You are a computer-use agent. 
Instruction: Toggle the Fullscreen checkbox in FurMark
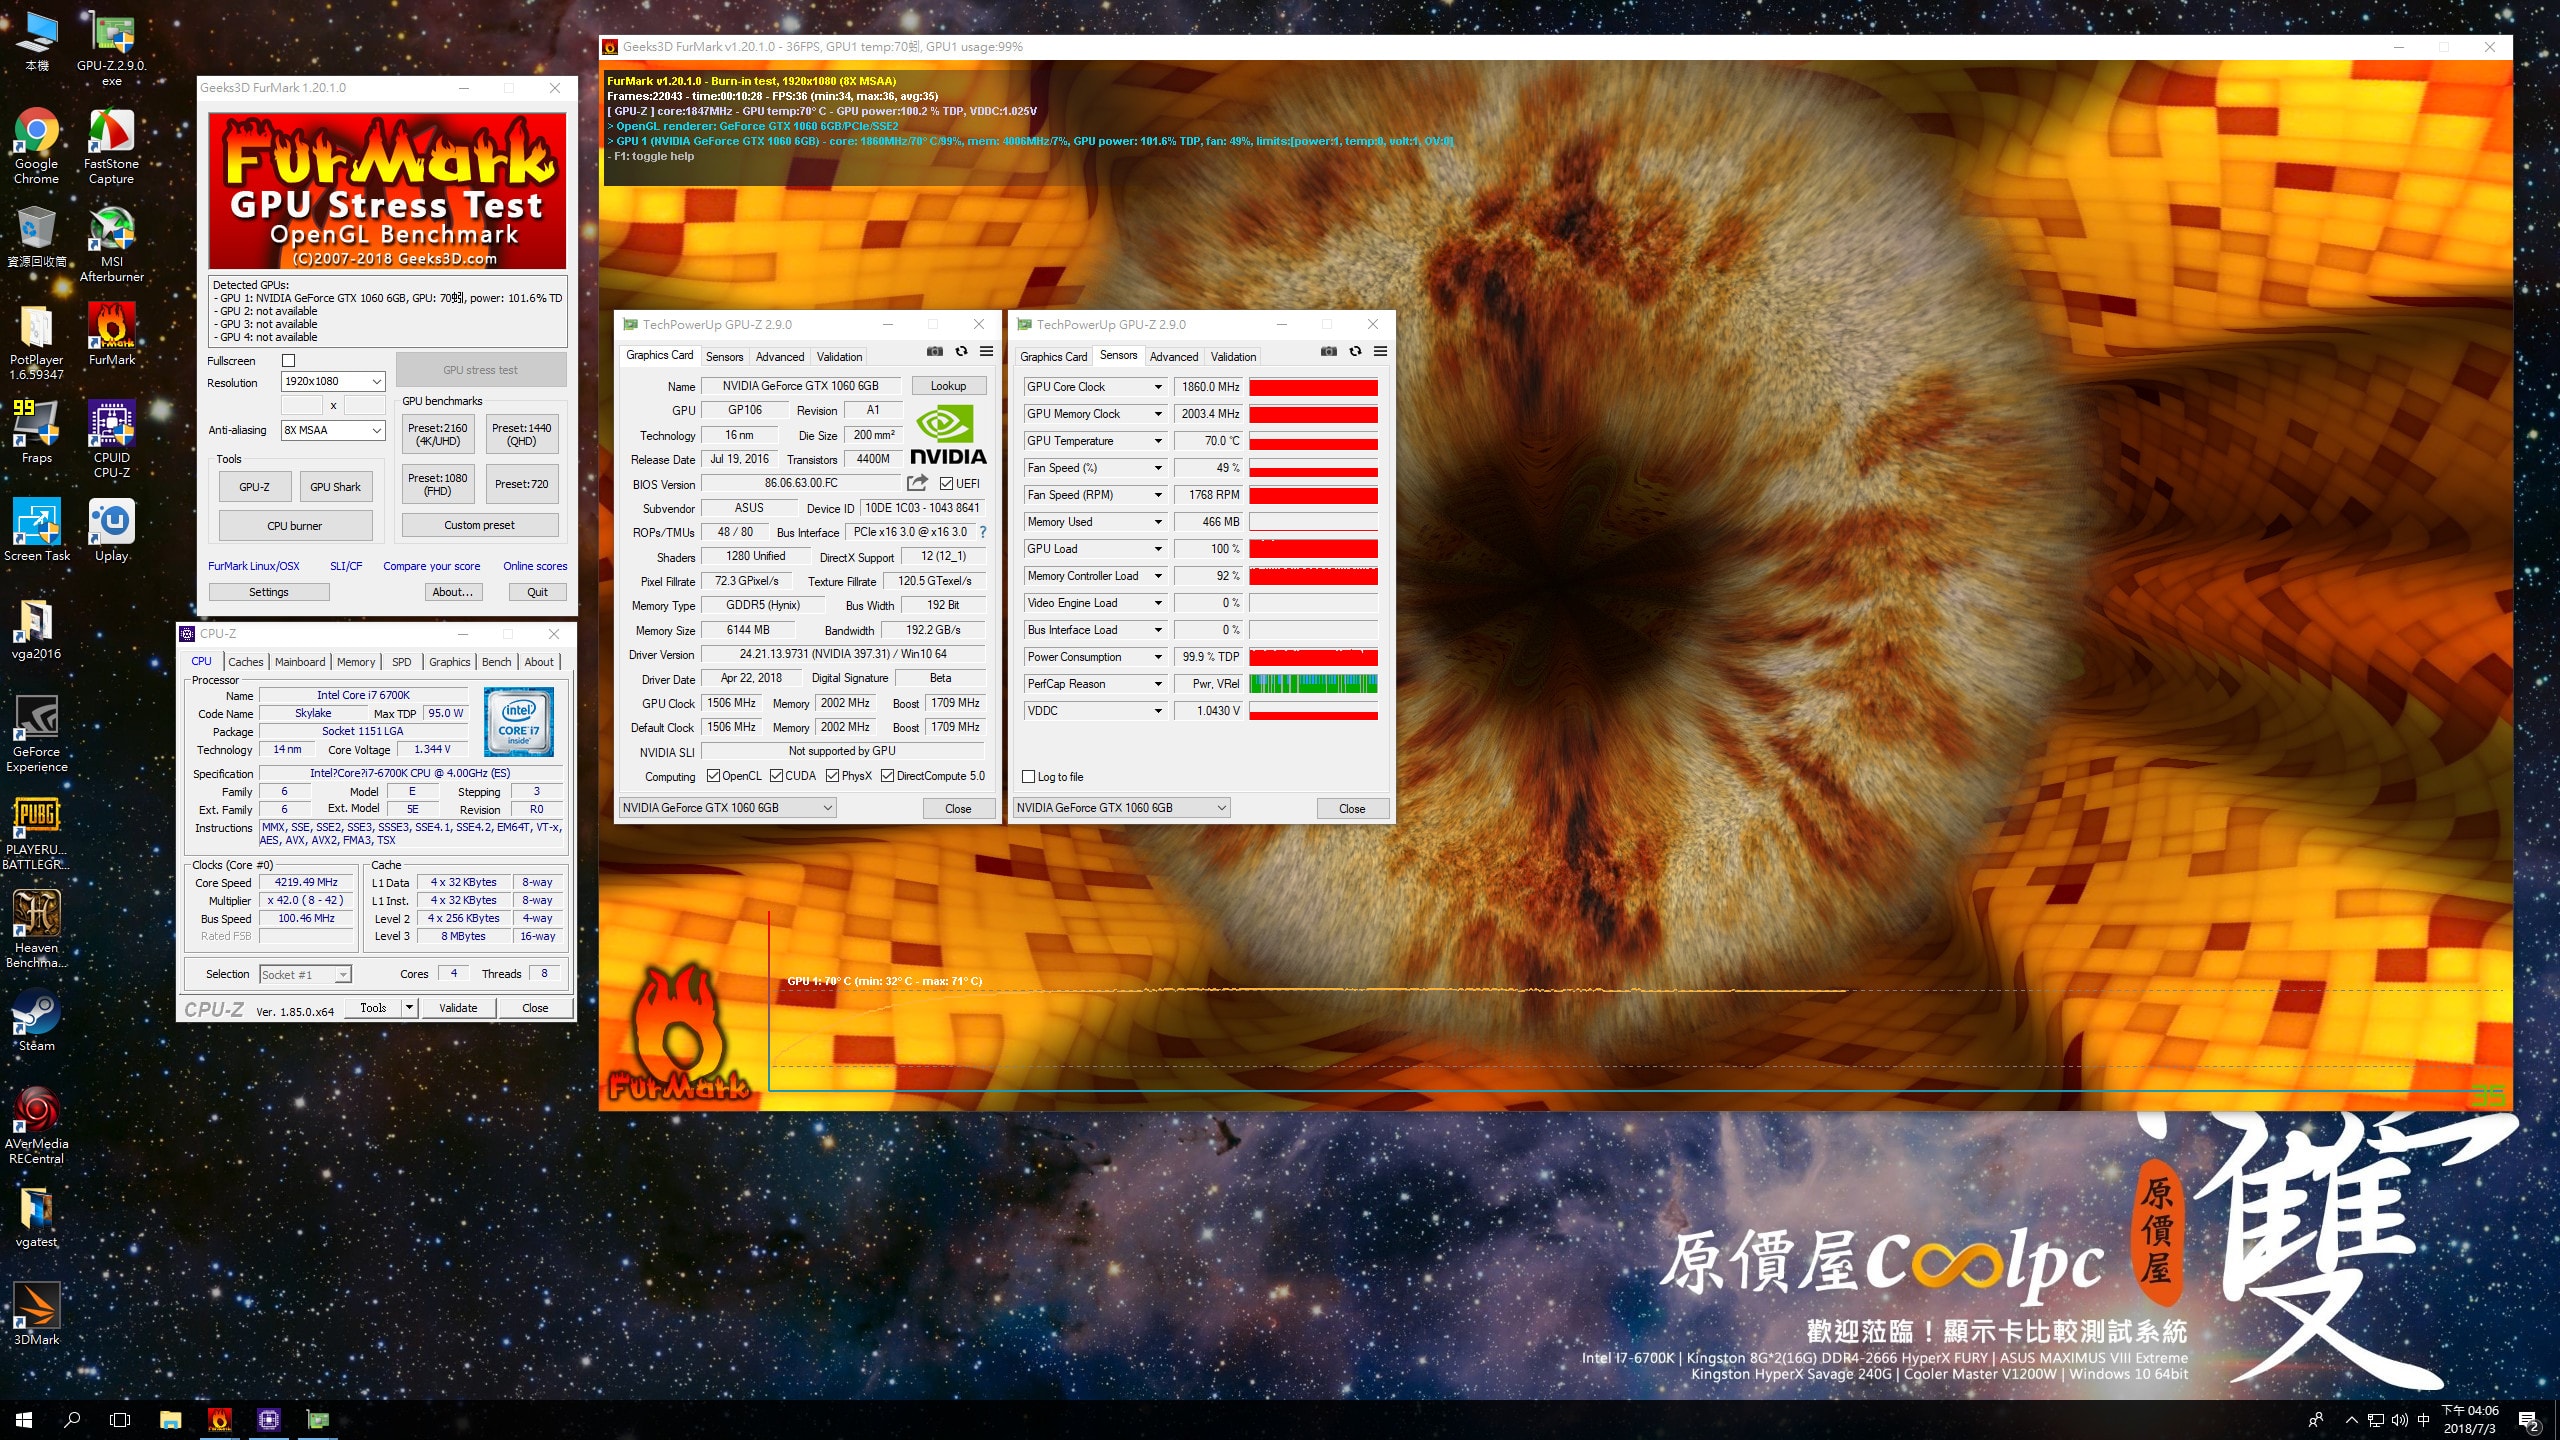[x=289, y=361]
